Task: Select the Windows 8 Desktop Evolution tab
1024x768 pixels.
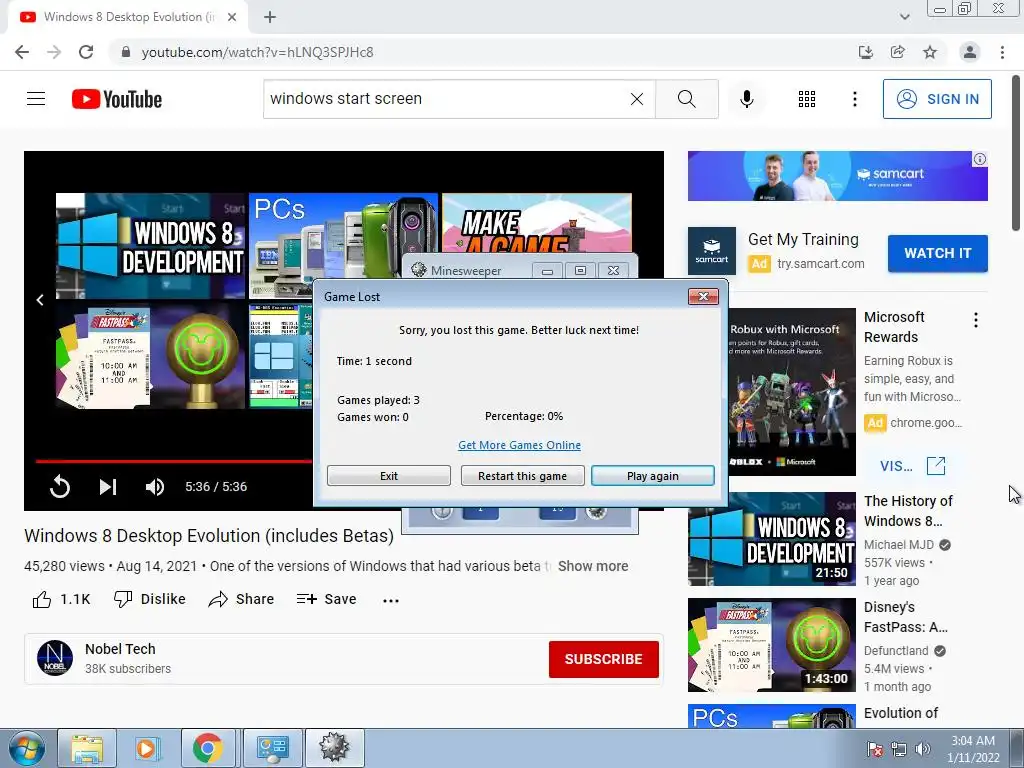Action: click(128, 17)
